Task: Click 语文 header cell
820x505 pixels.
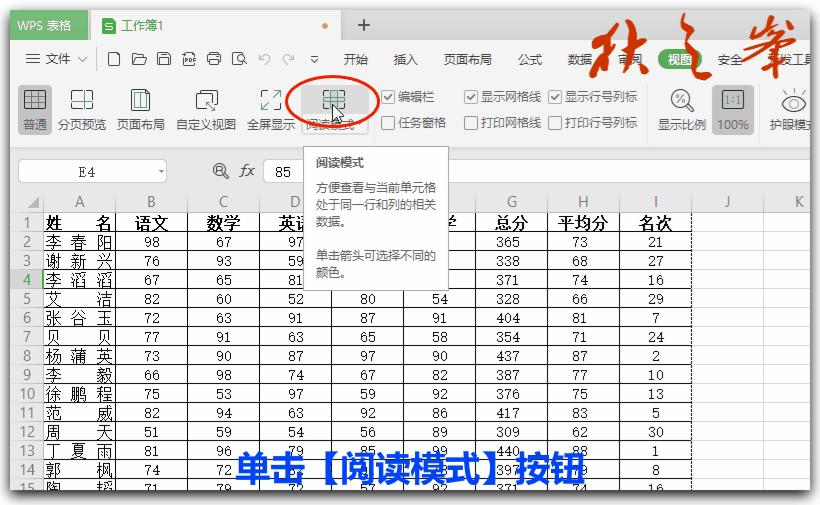Action: click(x=151, y=223)
